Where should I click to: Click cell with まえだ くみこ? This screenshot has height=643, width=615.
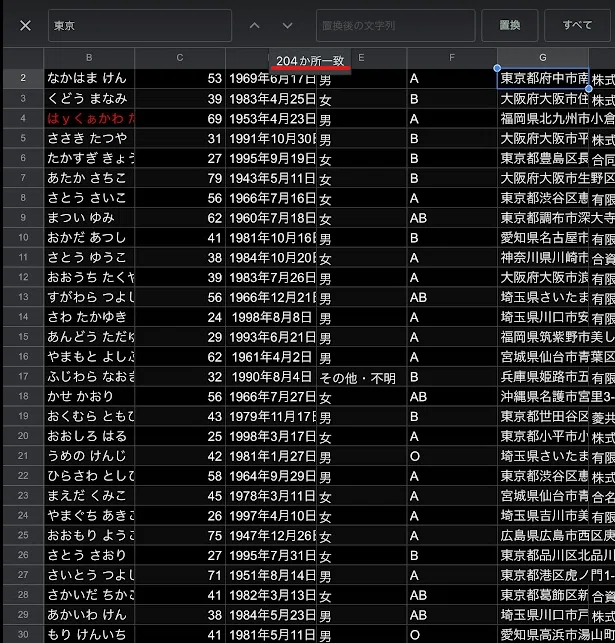tap(89, 496)
